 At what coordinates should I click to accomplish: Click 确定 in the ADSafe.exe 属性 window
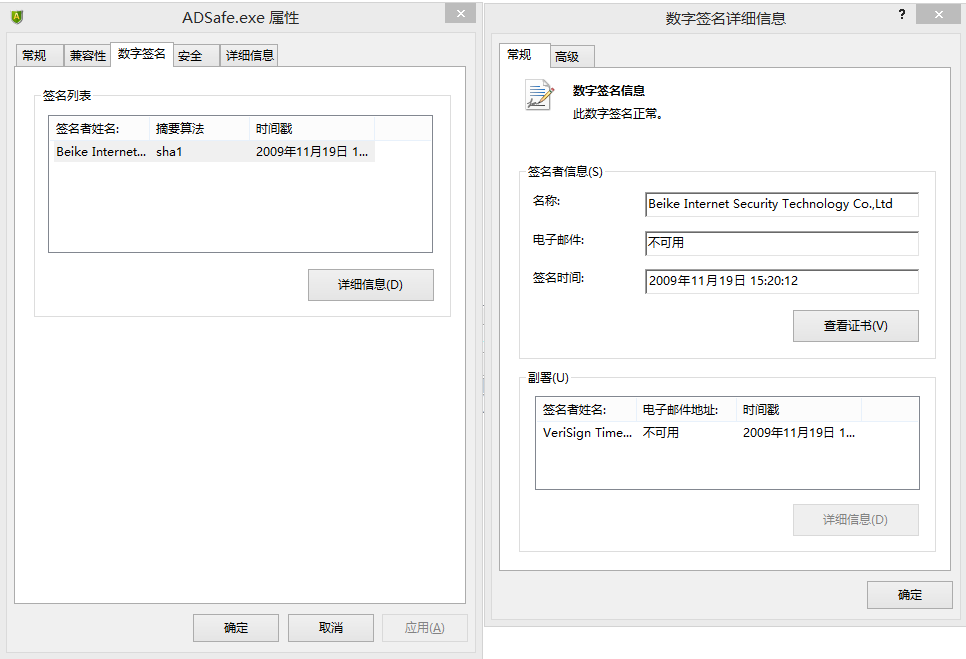click(236, 628)
